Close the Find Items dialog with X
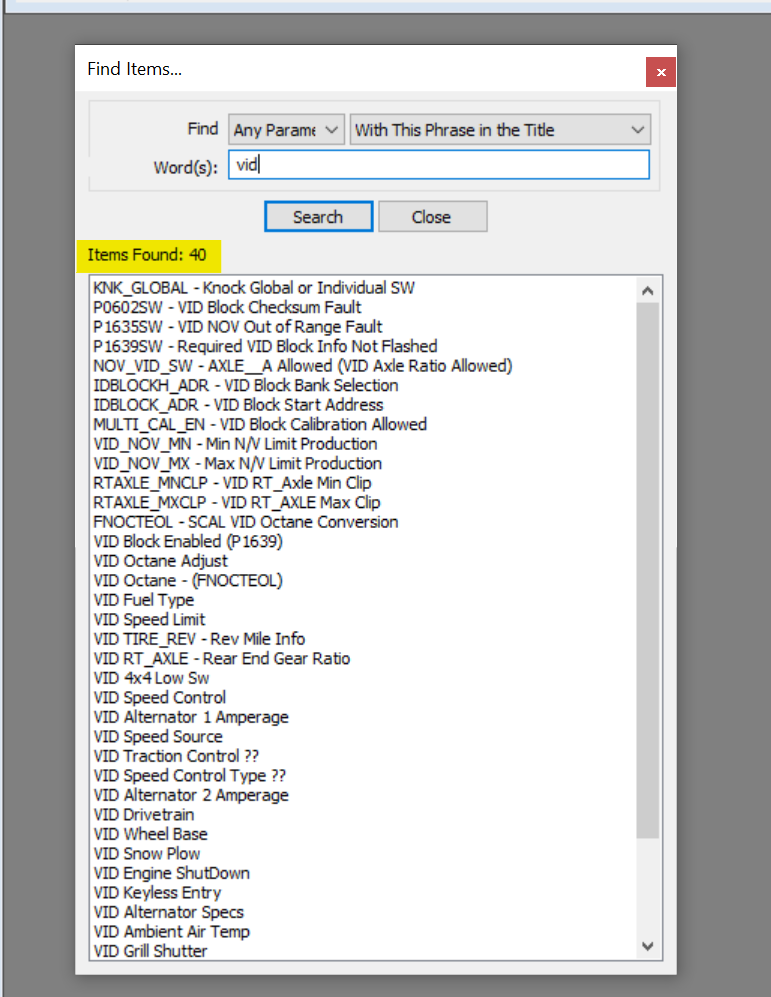The height and width of the screenshot is (997, 771). click(x=660, y=72)
